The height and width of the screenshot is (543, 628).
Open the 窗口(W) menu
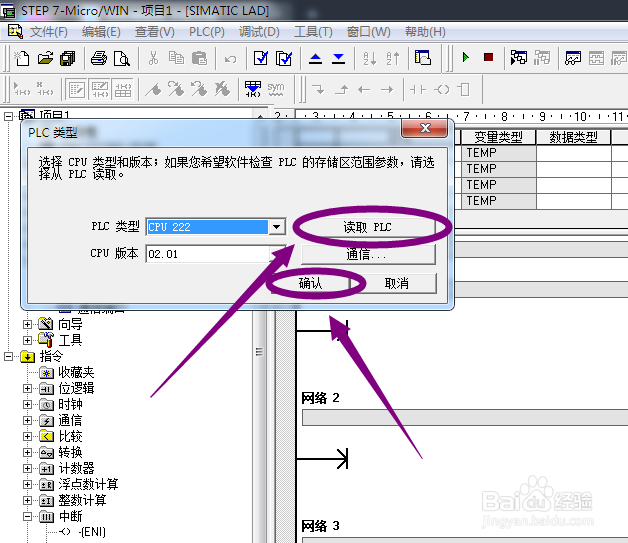pyautogui.click(x=368, y=32)
